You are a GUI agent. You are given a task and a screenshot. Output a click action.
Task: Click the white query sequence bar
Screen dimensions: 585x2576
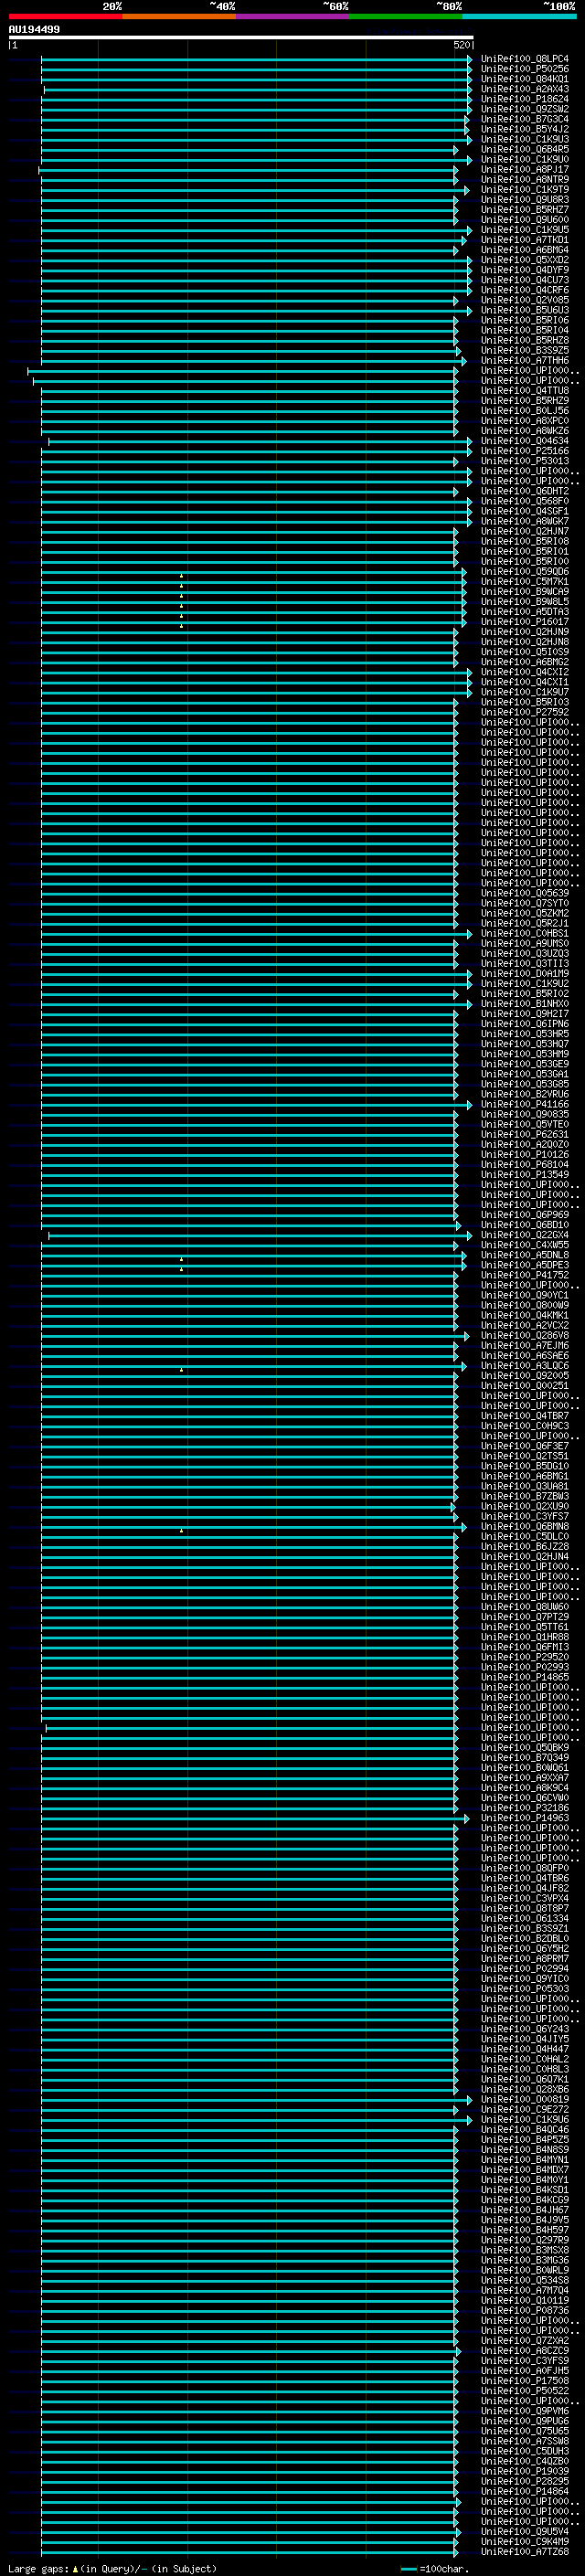tap(241, 37)
